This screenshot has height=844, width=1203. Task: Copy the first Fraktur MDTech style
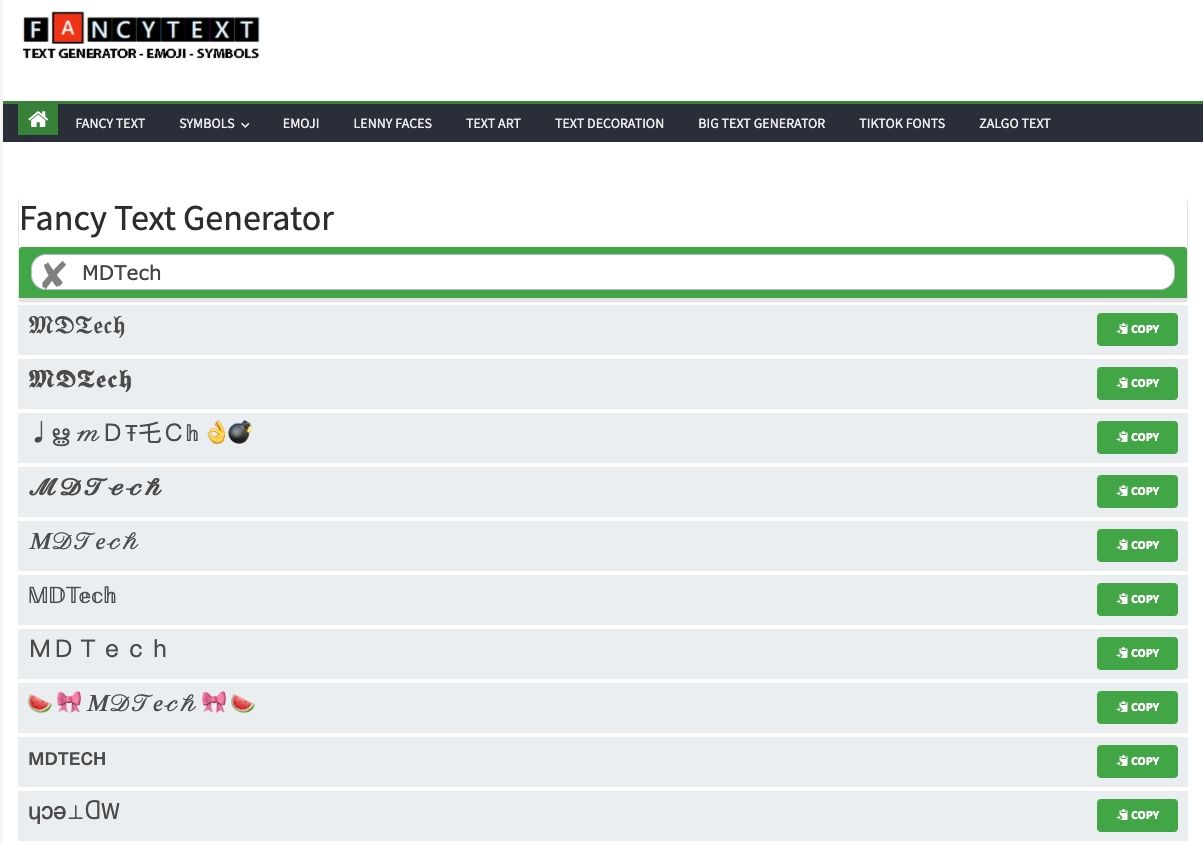pos(1136,329)
